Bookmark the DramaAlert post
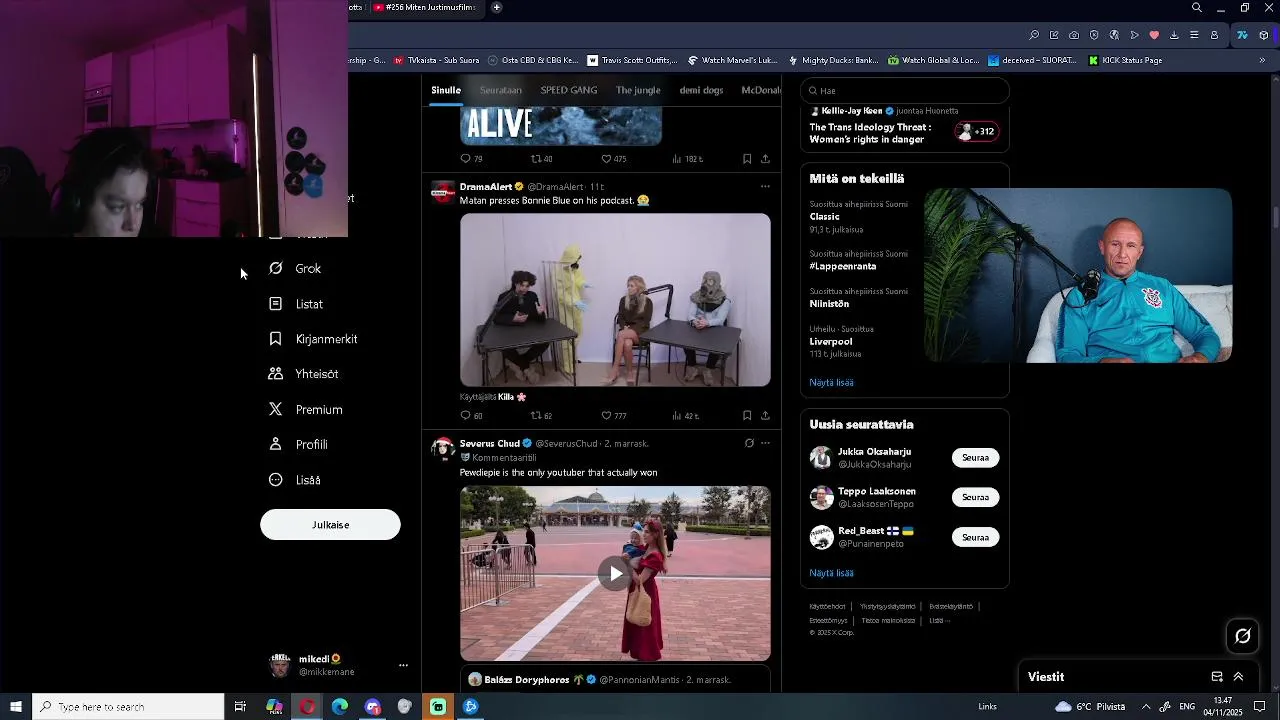The height and width of the screenshot is (720, 1280). pos(747,415)
